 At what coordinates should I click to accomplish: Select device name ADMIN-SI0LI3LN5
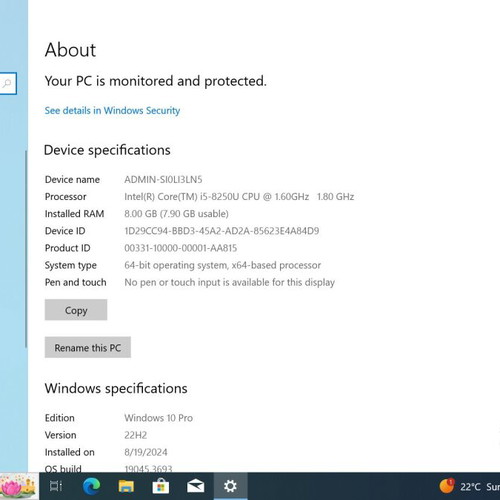coord(163,179)
